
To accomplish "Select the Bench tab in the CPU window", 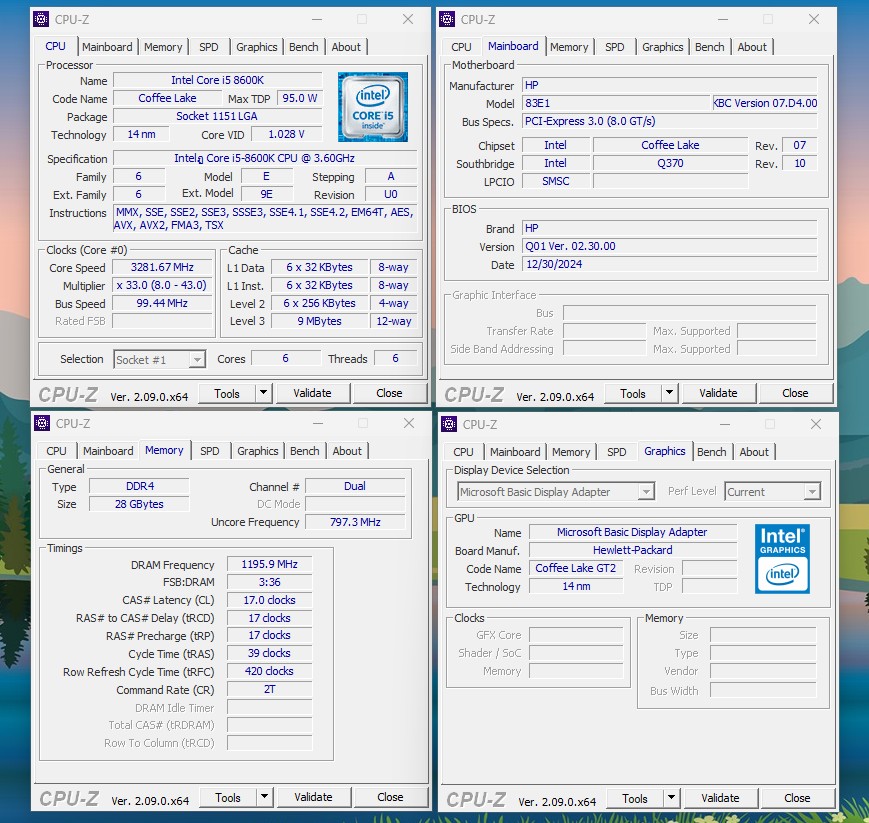I will 304,47.
